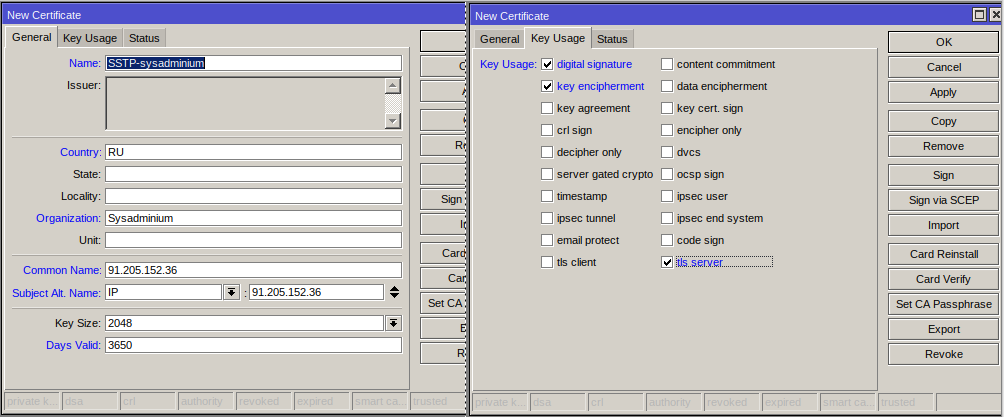The height and width of the screenshot is (417, 1004).
Task: Click Sign via SCEP button
Action: coord(943,200)
